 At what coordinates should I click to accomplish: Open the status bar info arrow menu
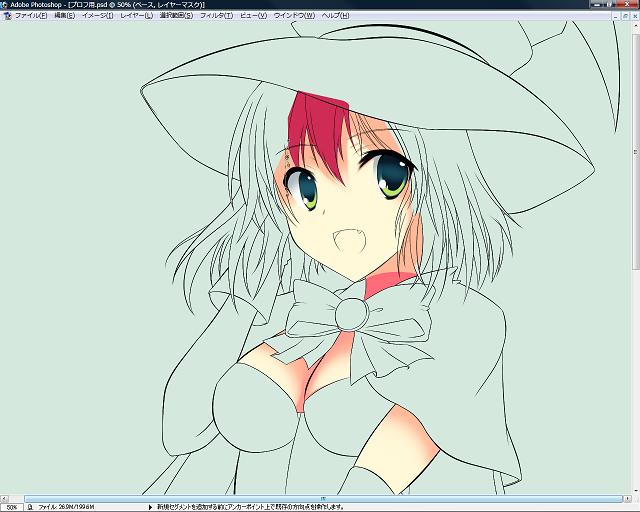(x=150, y=508)
